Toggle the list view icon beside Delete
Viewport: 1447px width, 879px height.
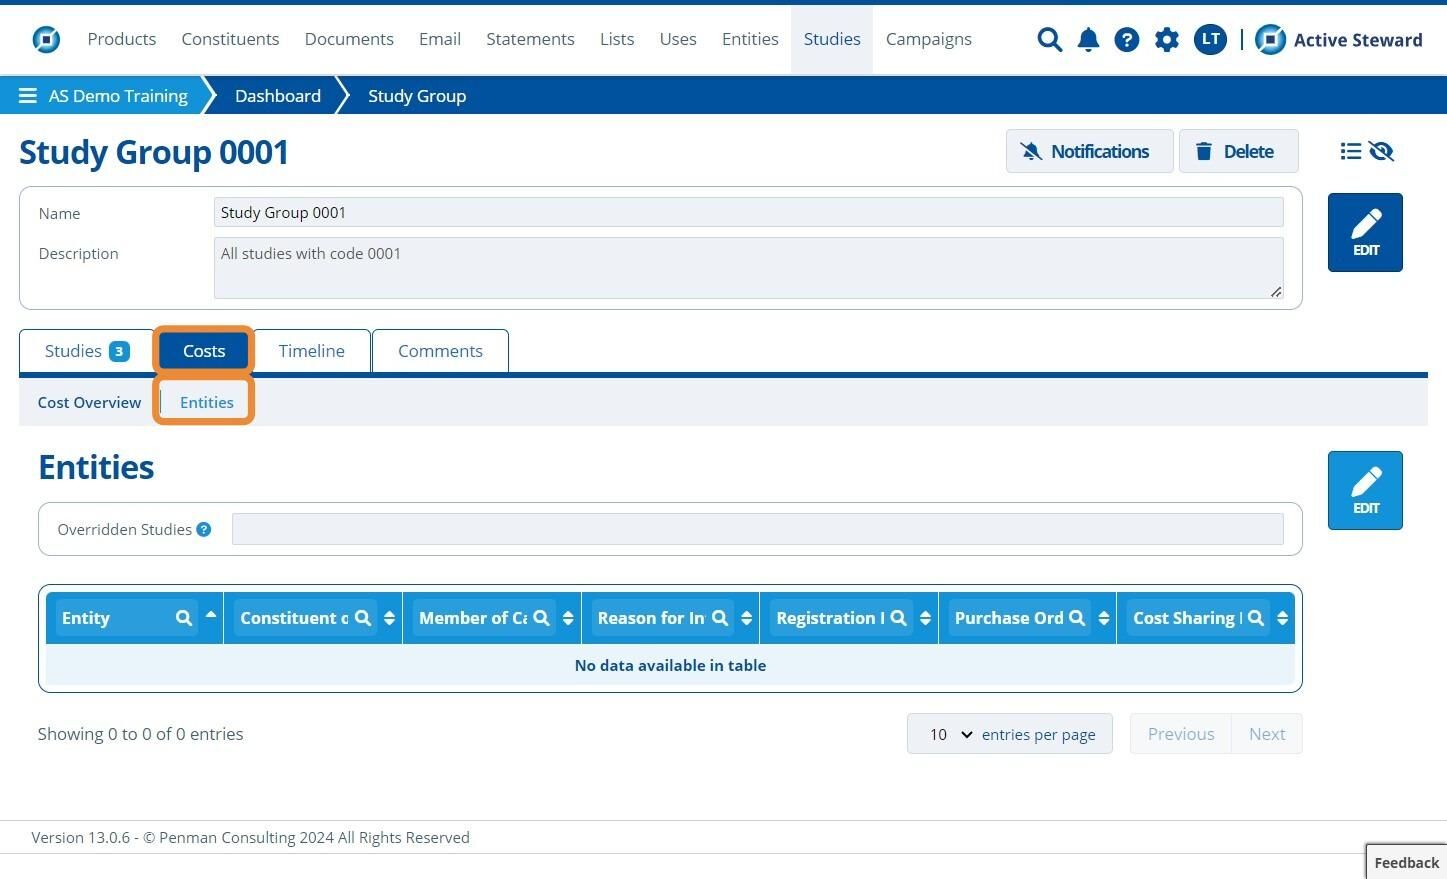(1351, 151)
